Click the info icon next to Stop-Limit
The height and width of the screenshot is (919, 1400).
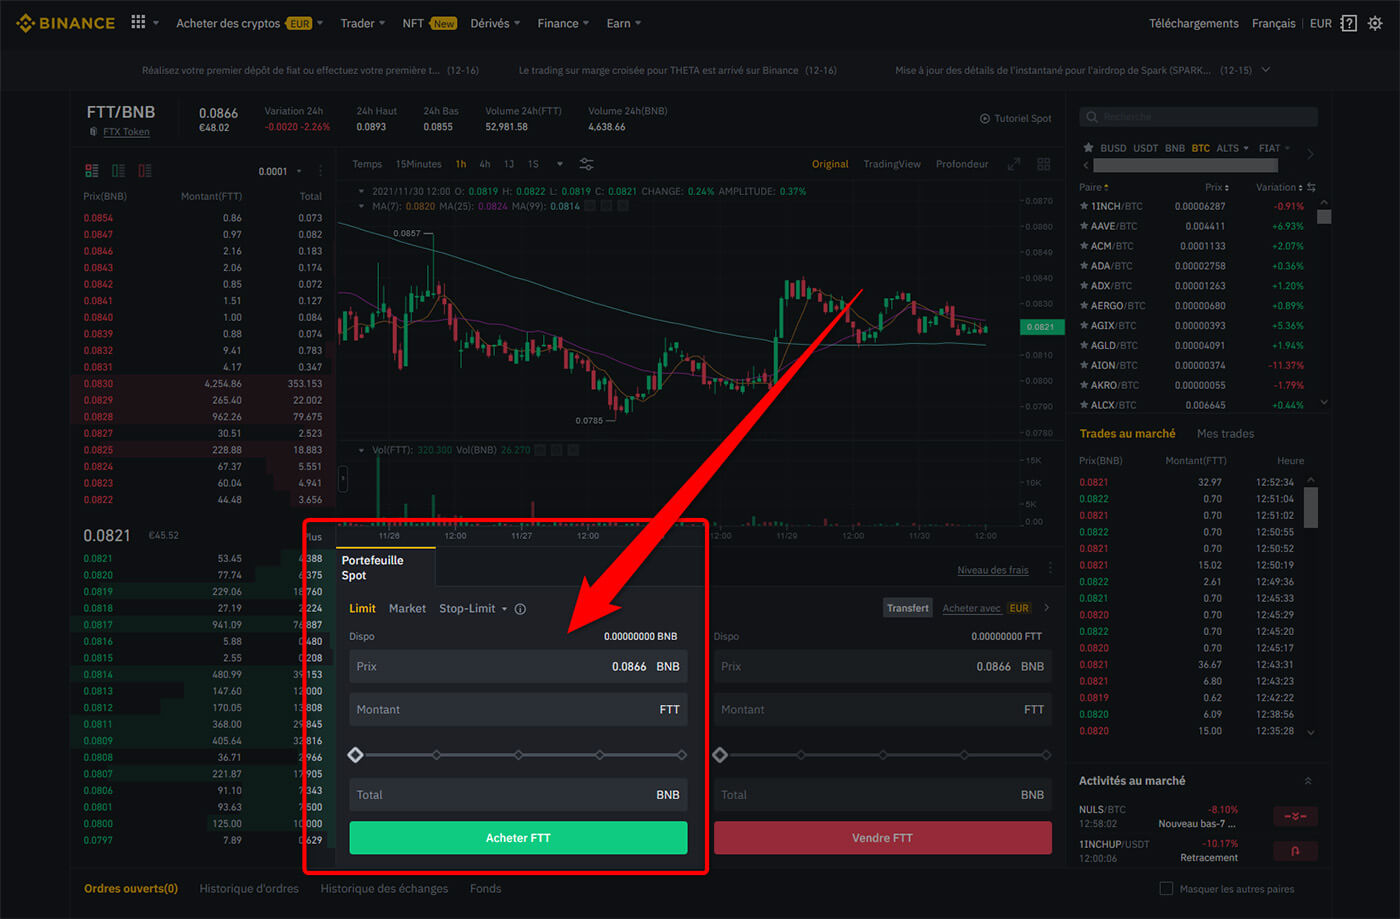coord(520,609)
